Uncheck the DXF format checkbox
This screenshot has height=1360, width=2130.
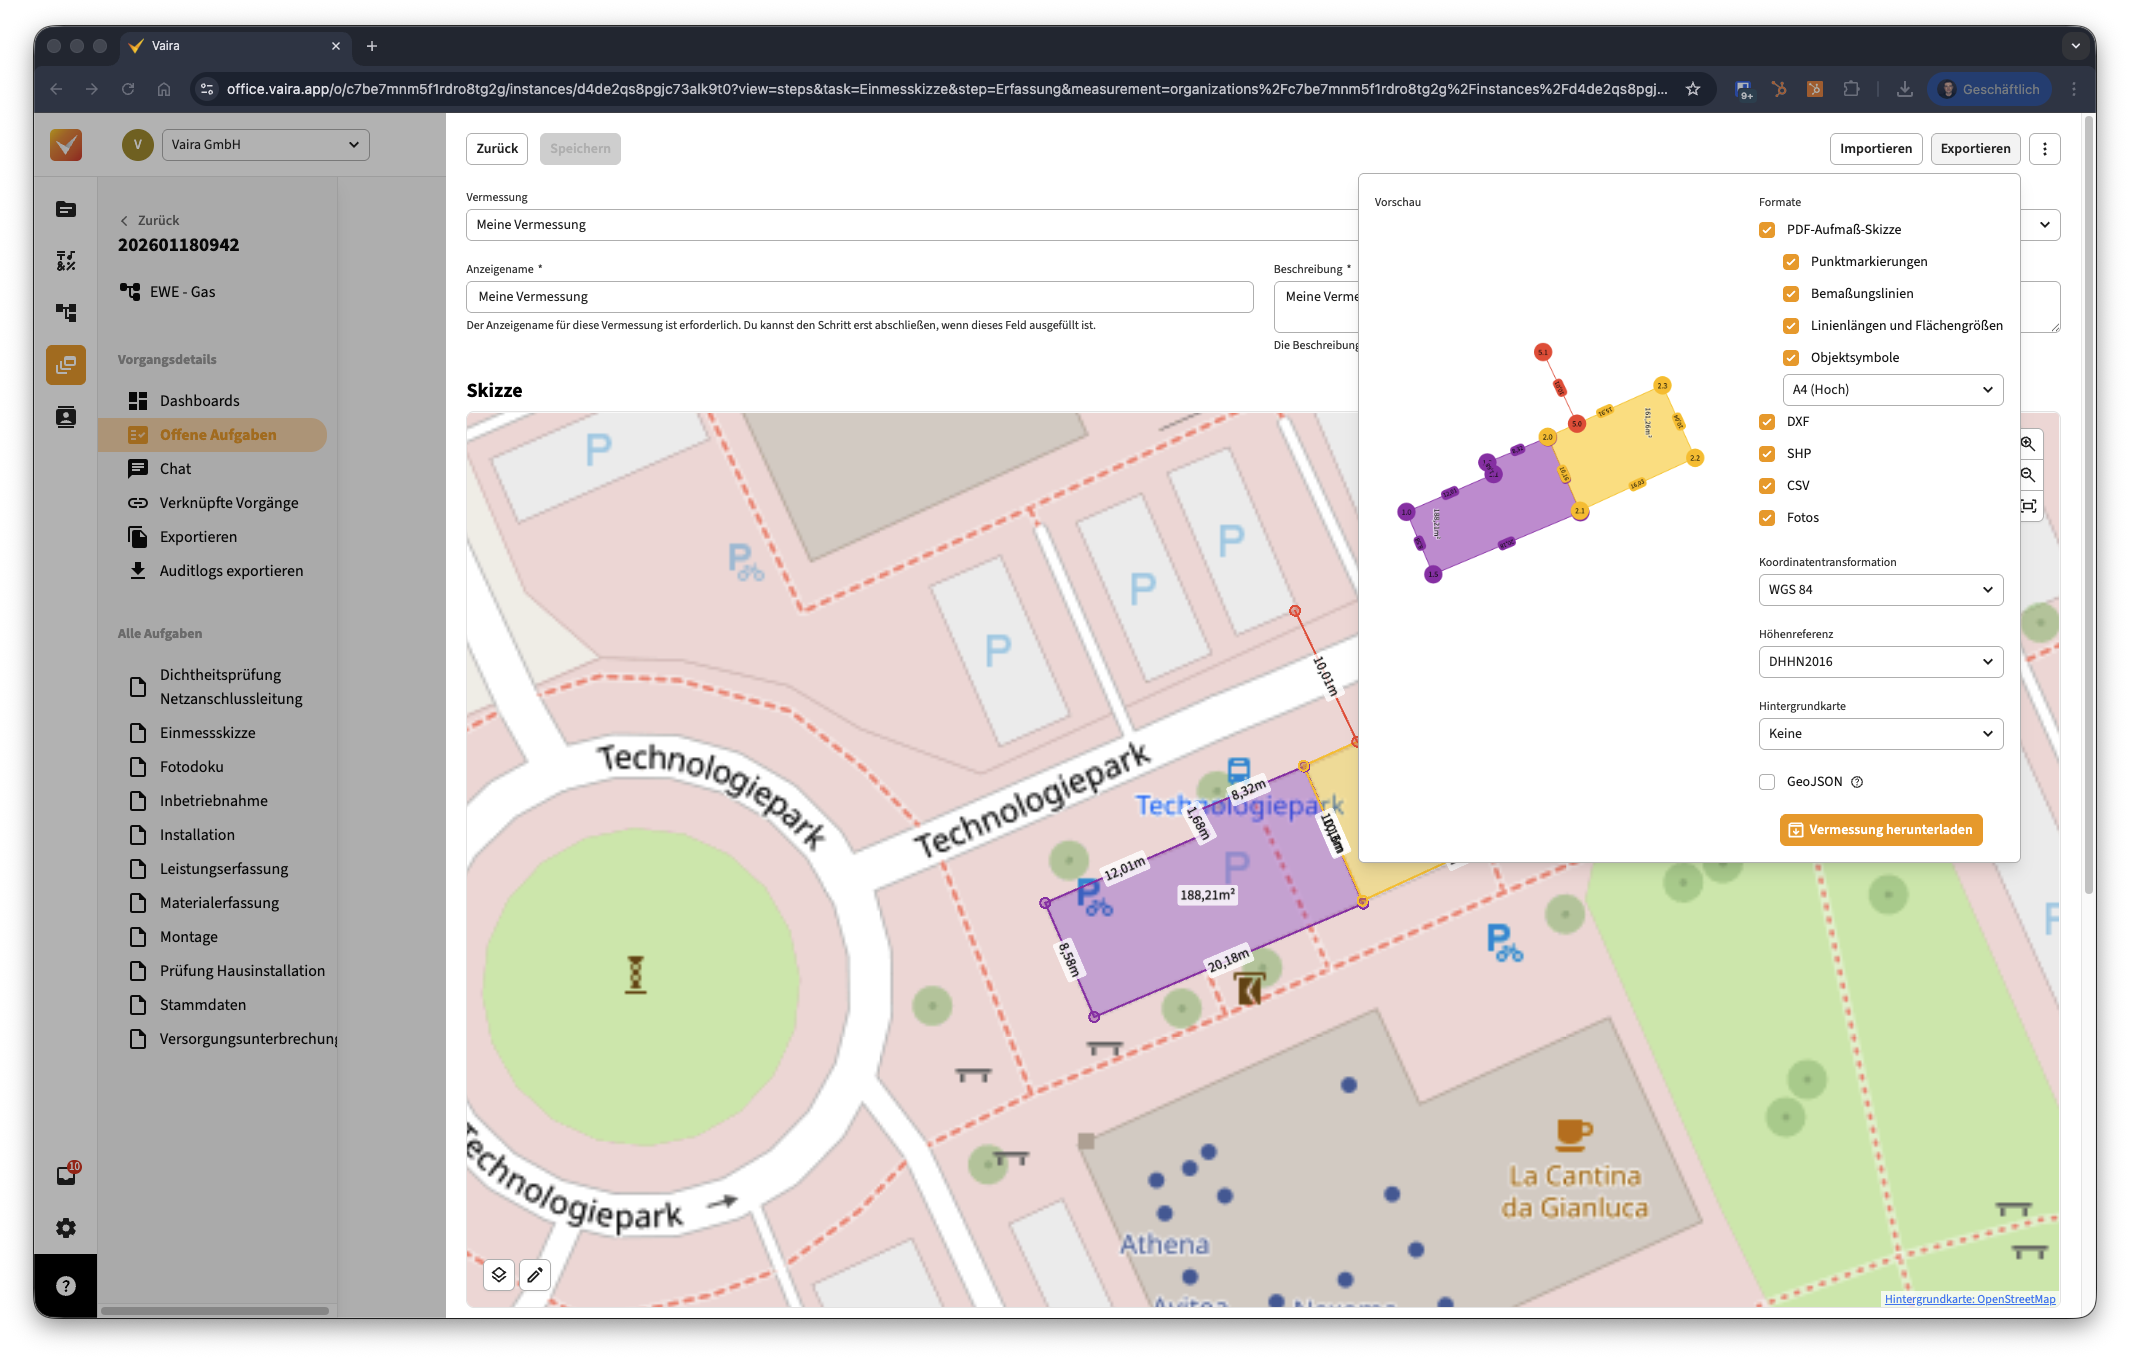(x=1767, y=422)
